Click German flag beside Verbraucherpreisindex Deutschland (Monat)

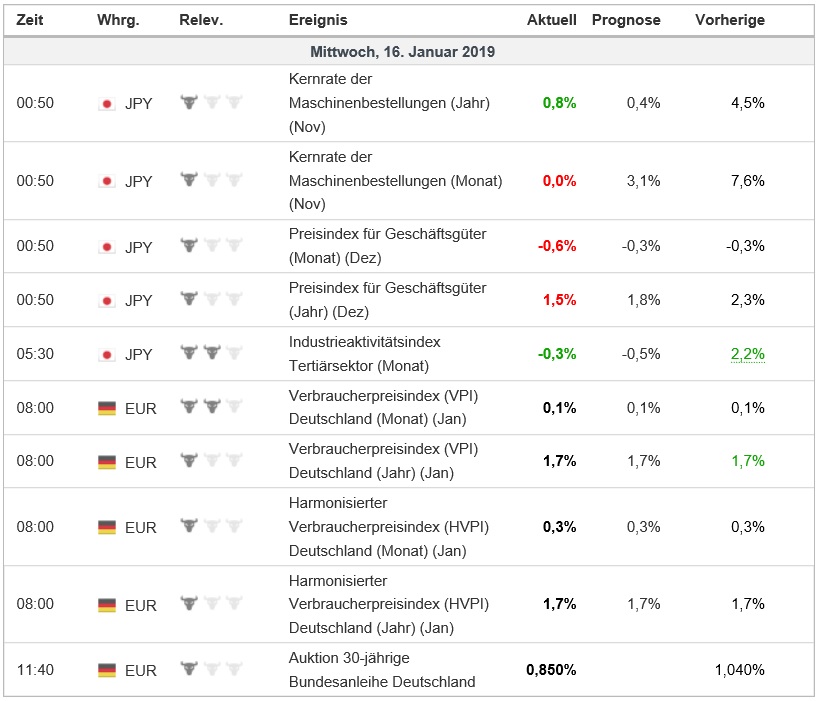pos(107,408)
